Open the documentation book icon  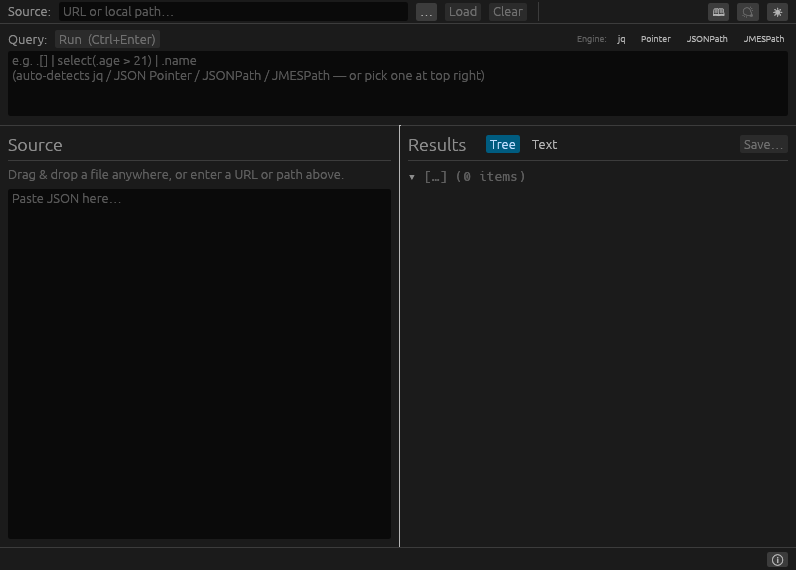click(718, 12)
